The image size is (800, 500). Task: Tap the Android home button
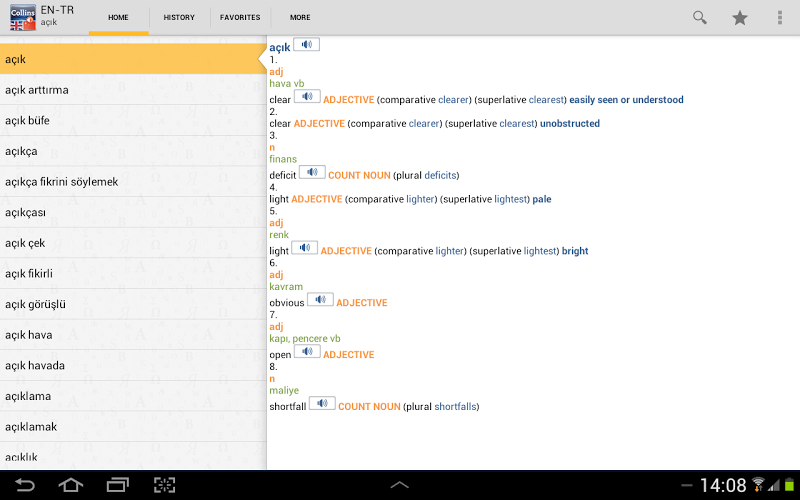tap(71, 485)
